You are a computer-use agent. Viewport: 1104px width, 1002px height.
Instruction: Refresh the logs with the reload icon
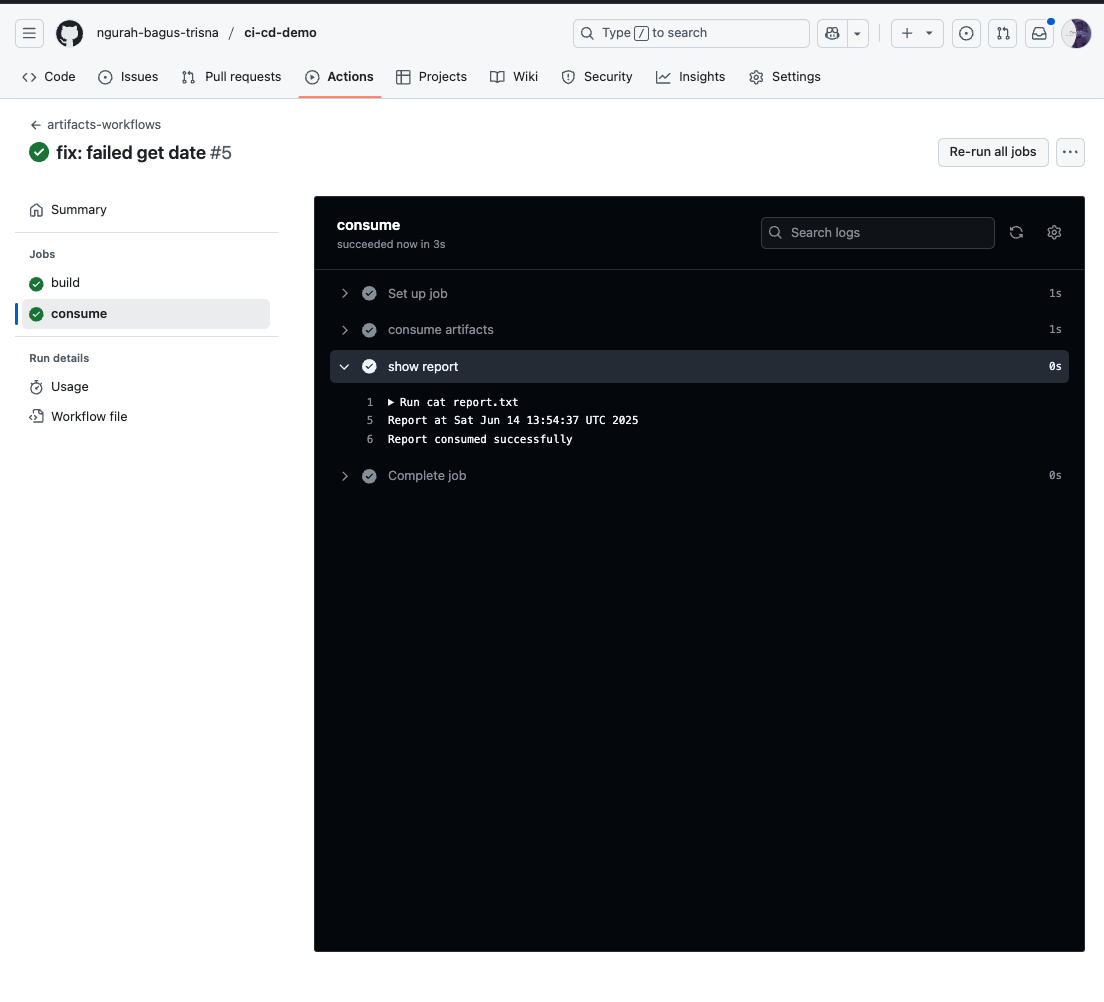pyautogui.click(x=1016, y=232)
